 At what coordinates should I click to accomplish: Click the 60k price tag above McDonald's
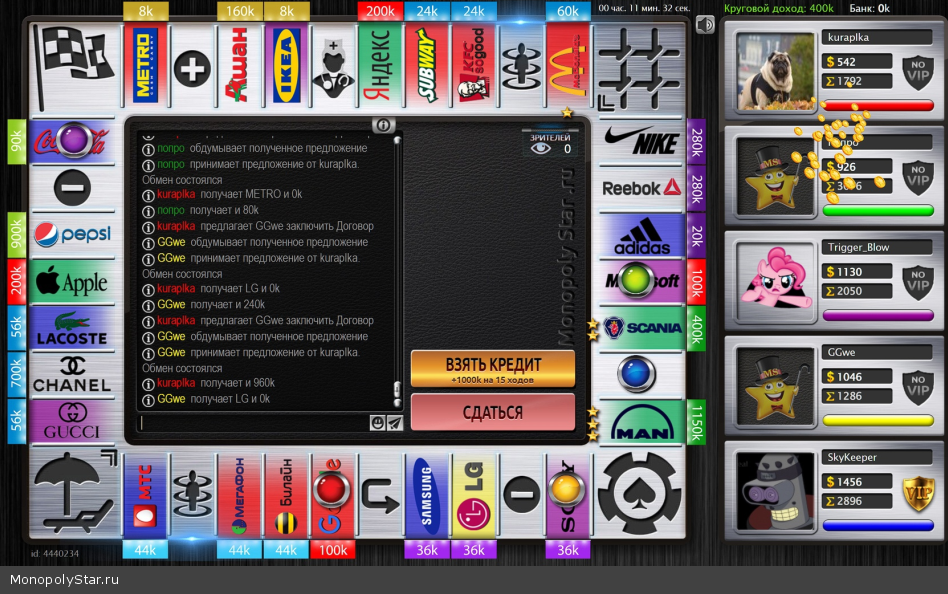[568, 11]
